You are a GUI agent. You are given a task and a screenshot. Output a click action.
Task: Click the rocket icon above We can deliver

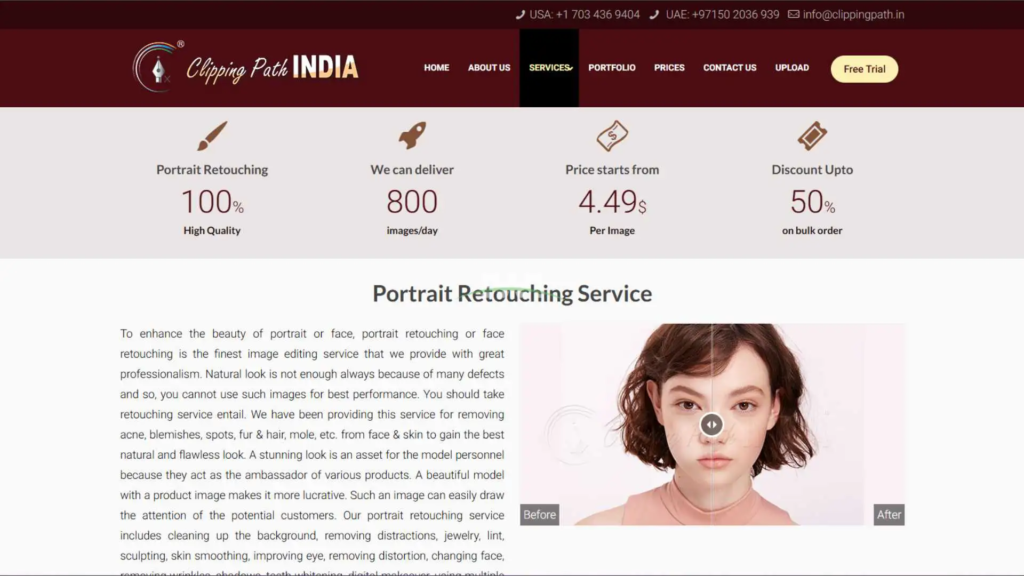(412, 135)
